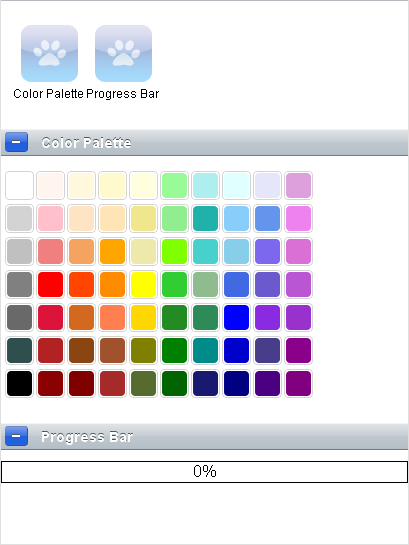Collapse the Color Palette section
The height and width of the screenshot is (545, 409).
click(x=16, y=142)
